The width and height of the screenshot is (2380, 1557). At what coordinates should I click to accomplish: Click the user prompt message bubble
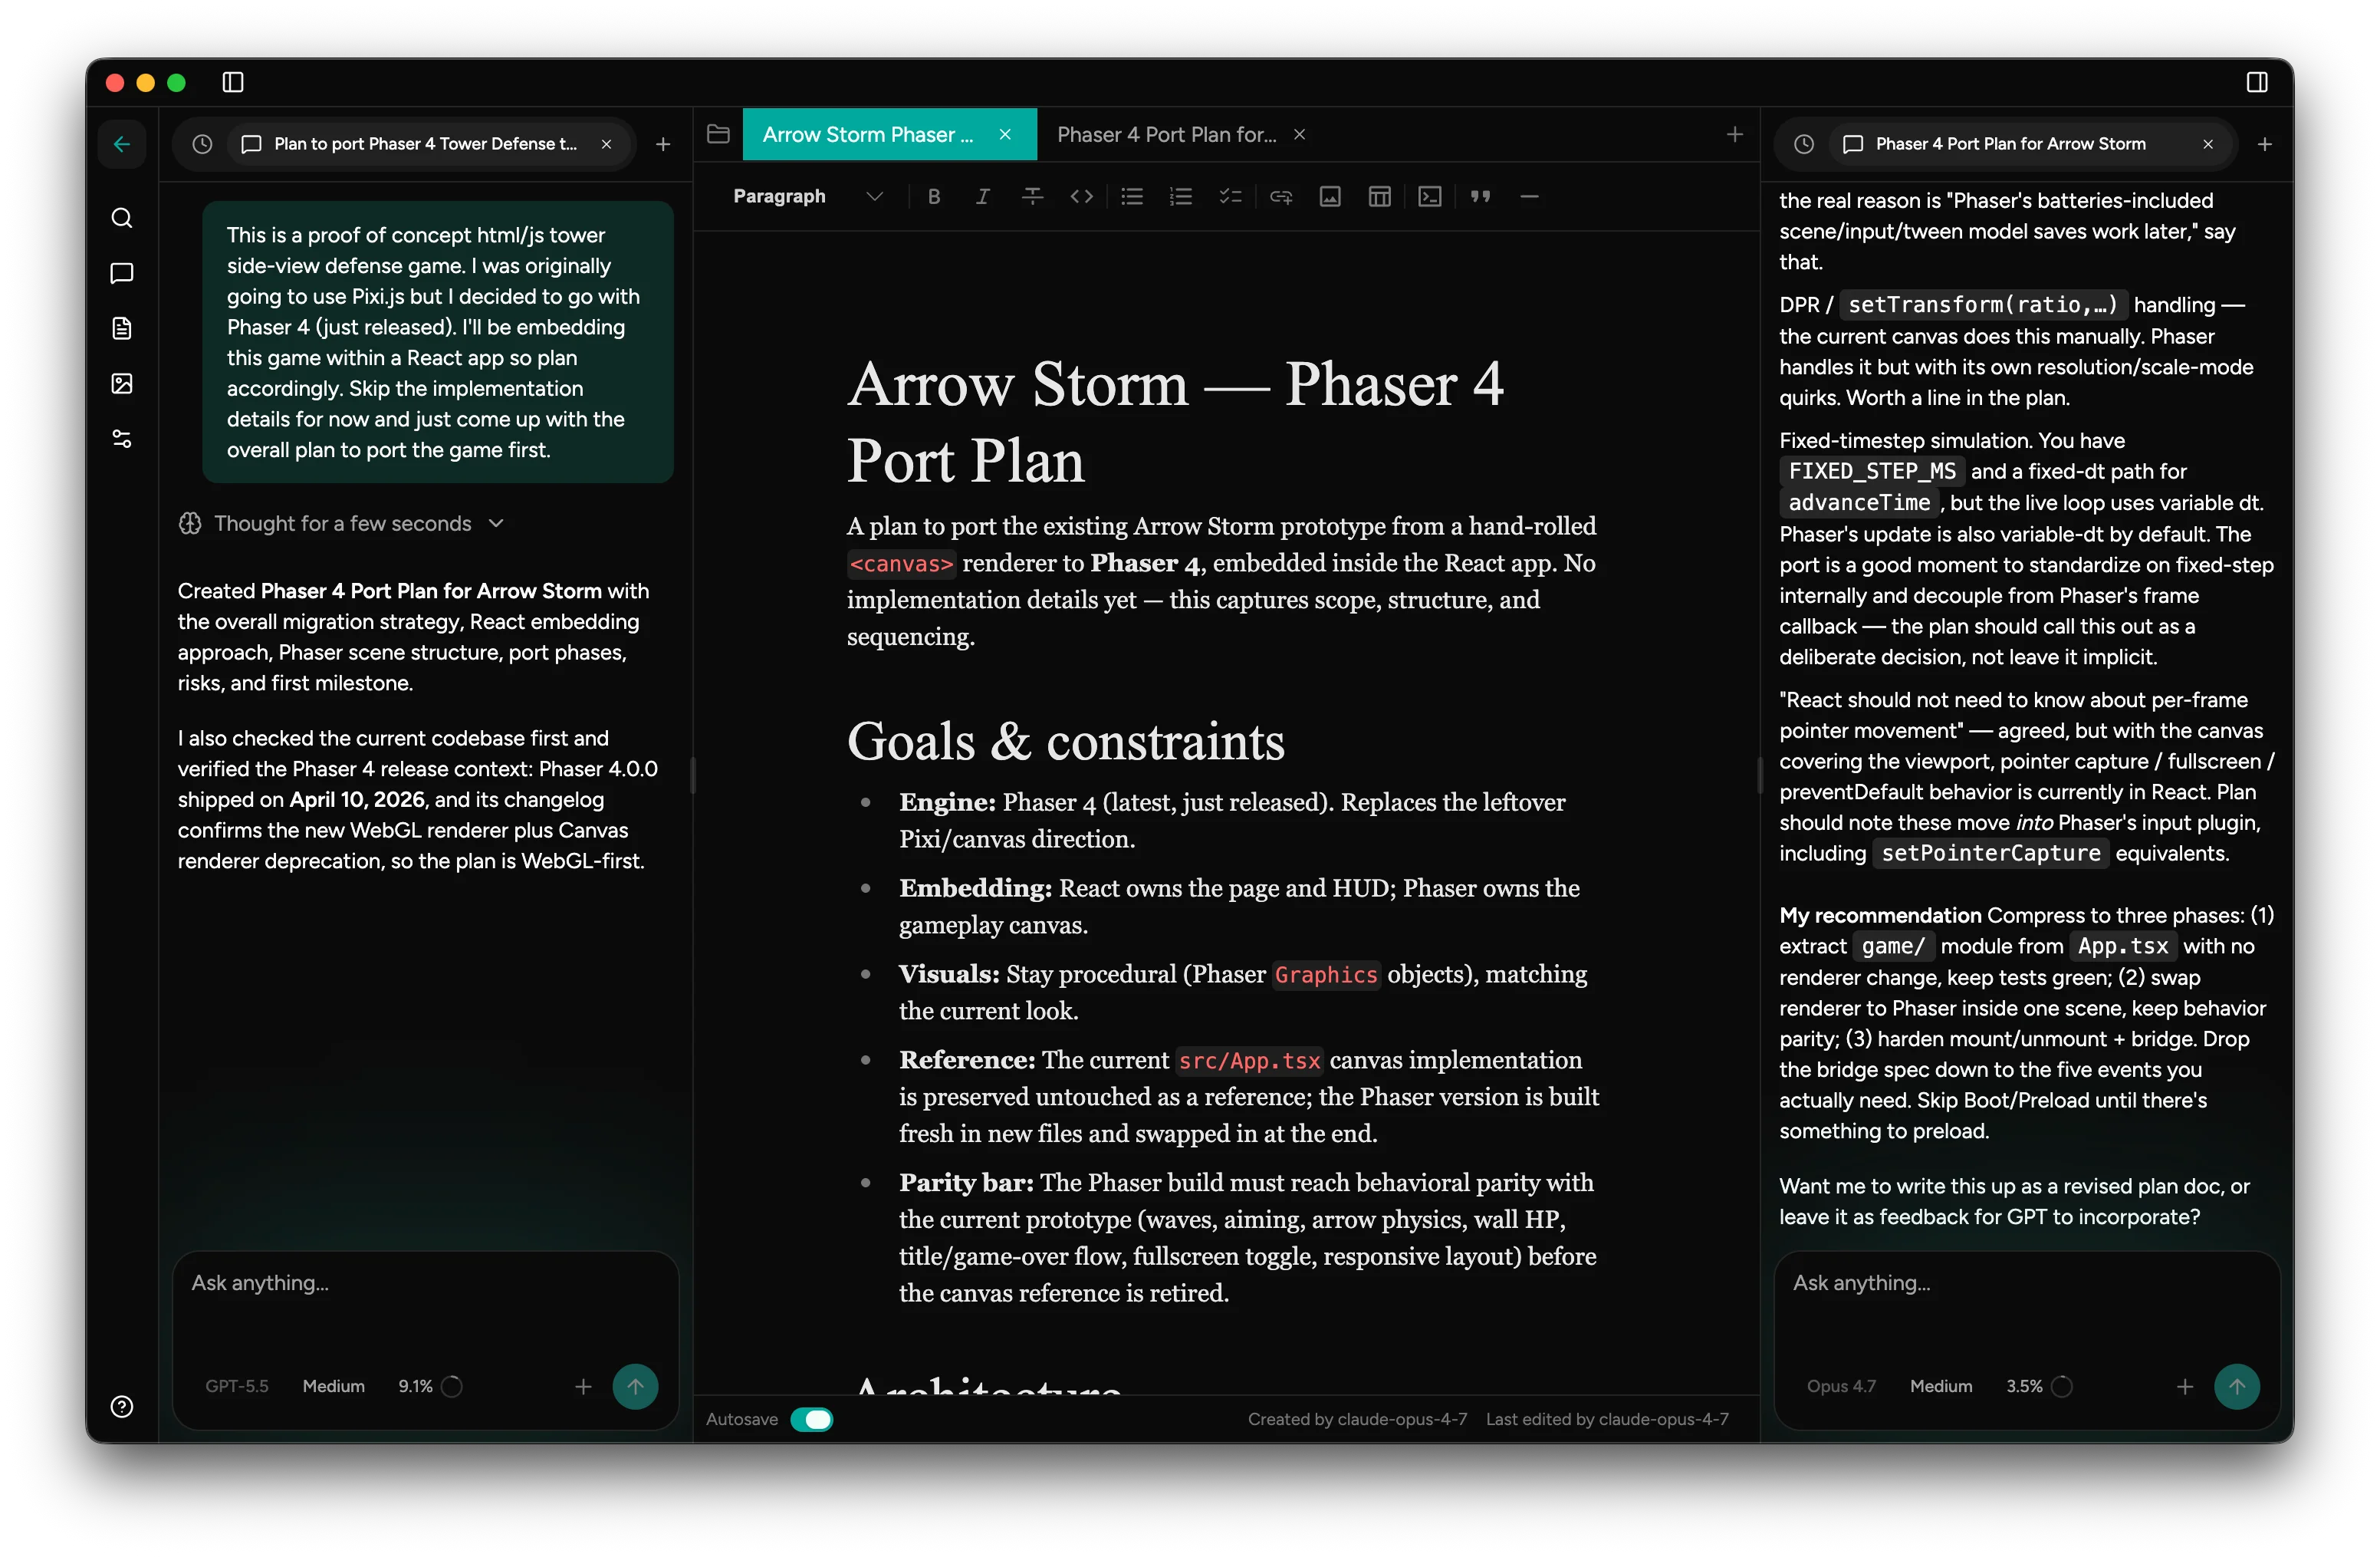pos(438,342)
